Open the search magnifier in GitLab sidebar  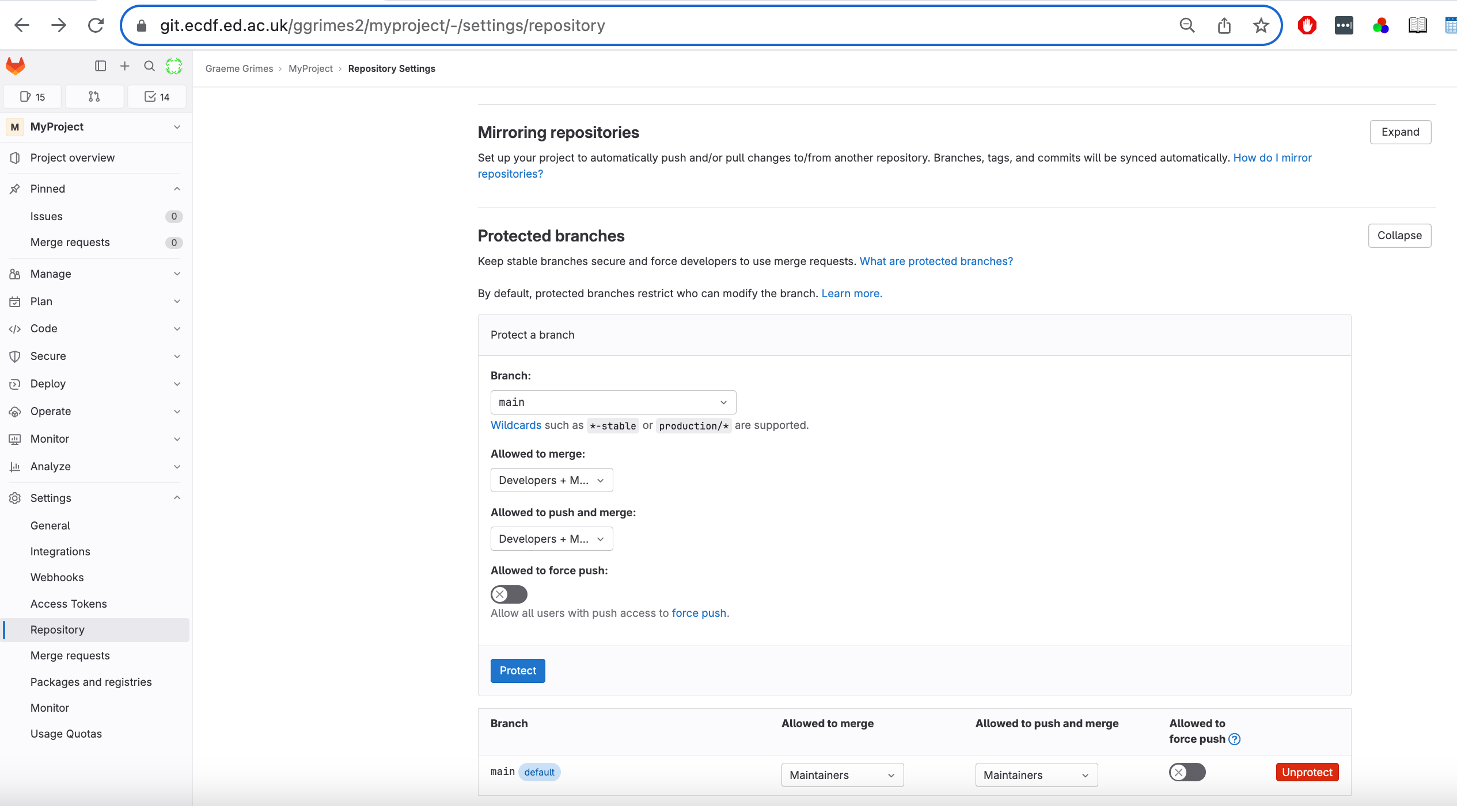(149, 66)
